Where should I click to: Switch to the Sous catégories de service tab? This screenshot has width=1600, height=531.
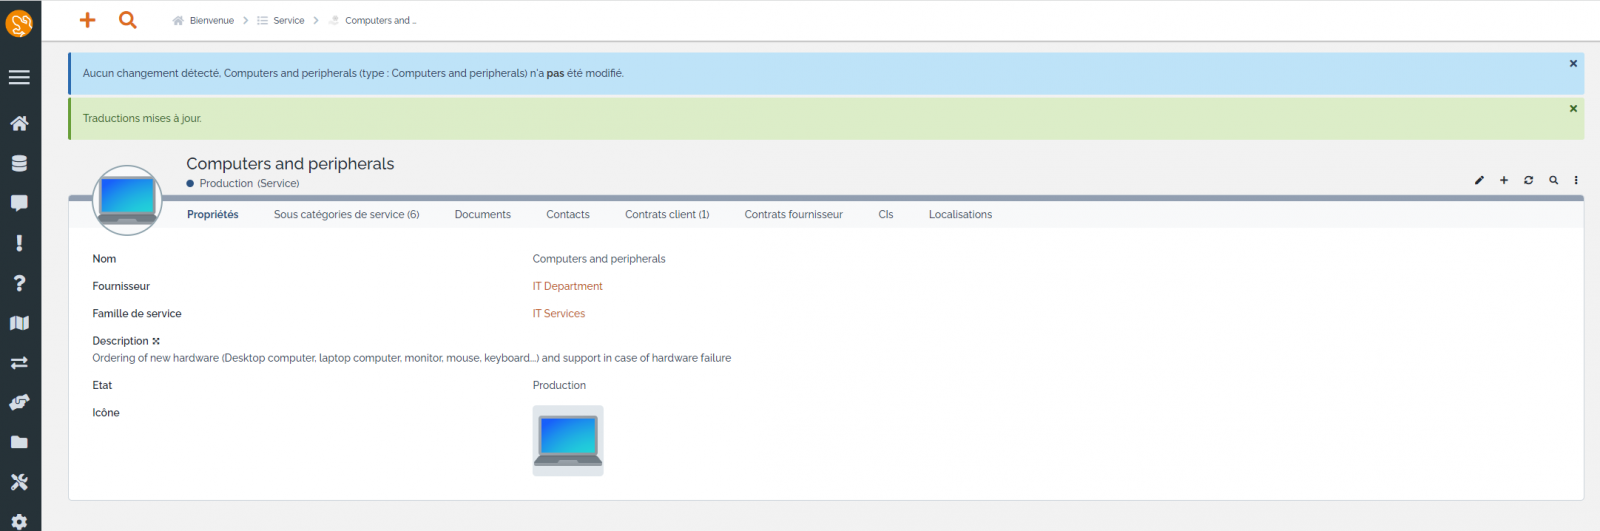346,214
